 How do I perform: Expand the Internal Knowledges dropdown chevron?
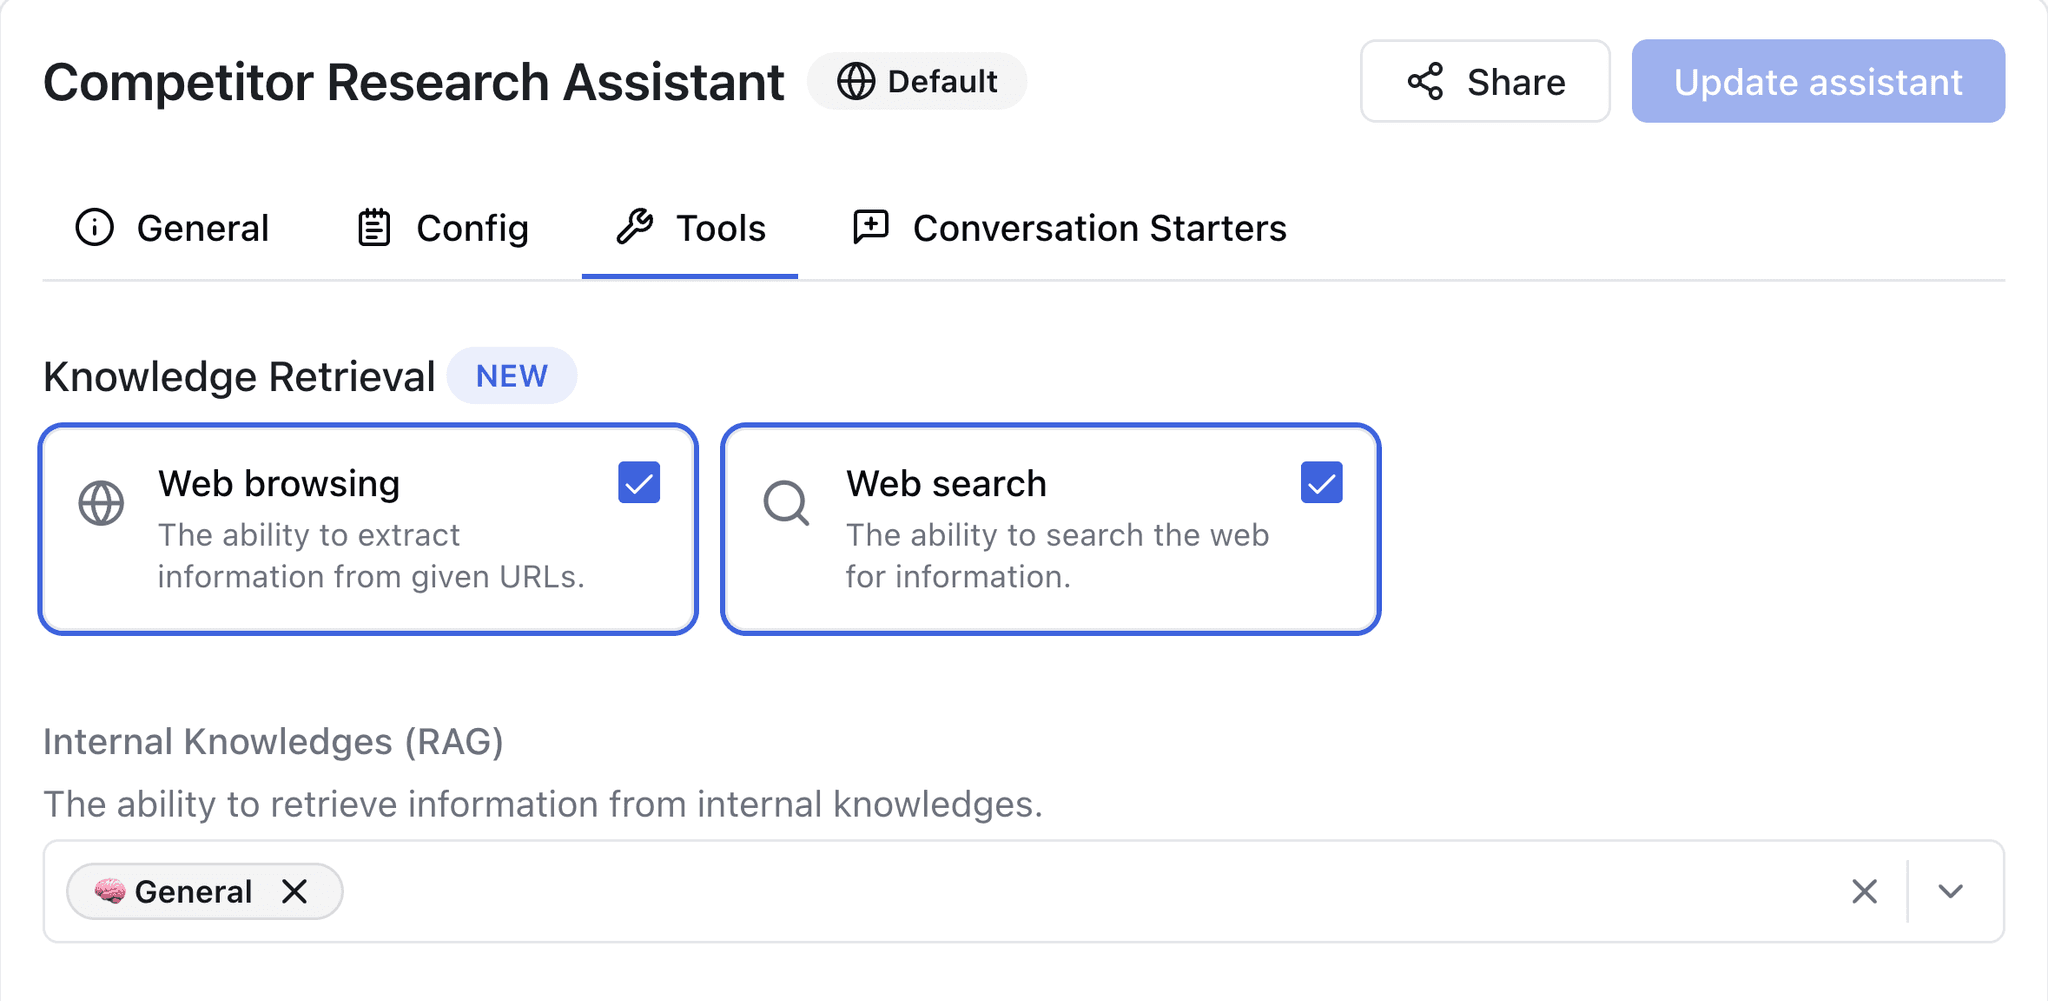pyautogui.click(x=1950, y=891)
